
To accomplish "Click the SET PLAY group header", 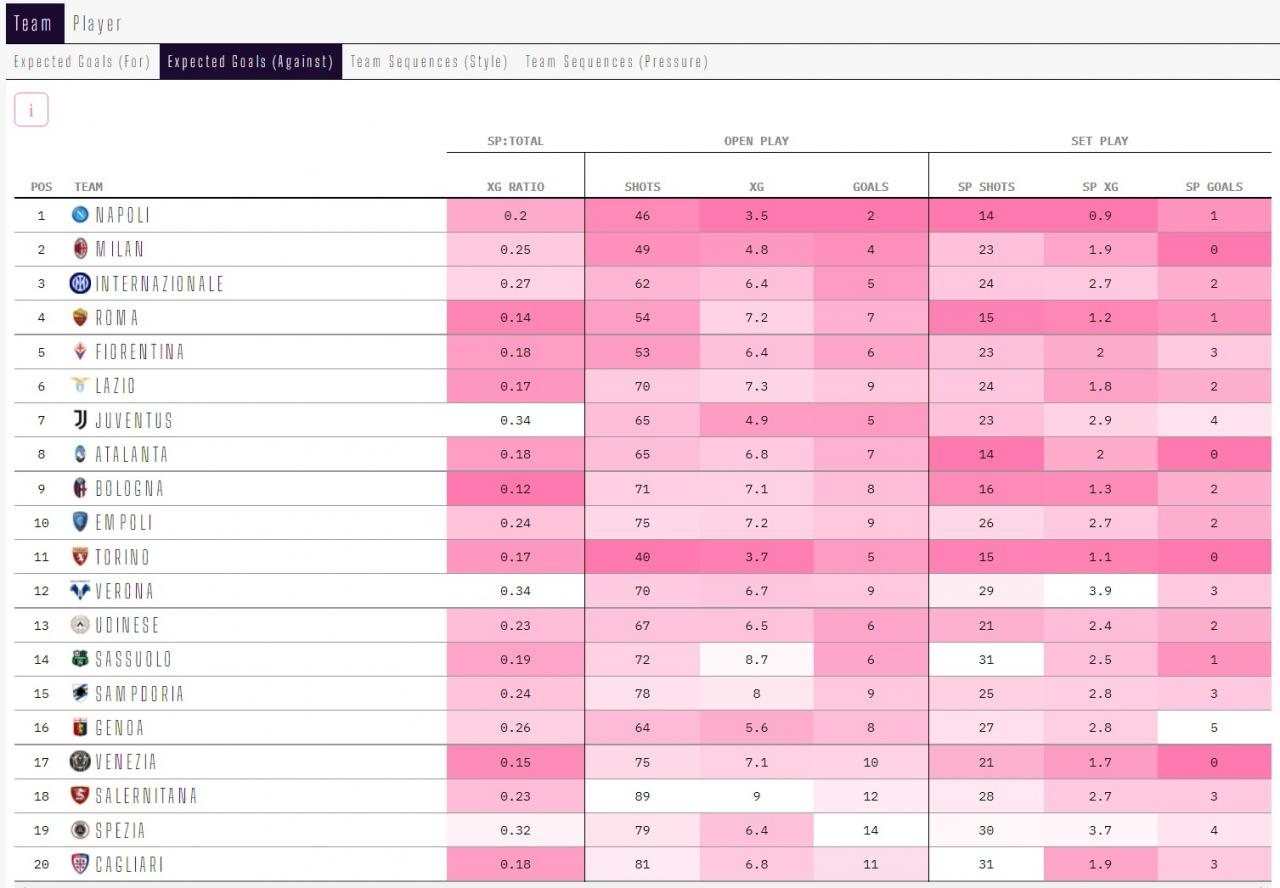I will click(x=1100, y=141).
